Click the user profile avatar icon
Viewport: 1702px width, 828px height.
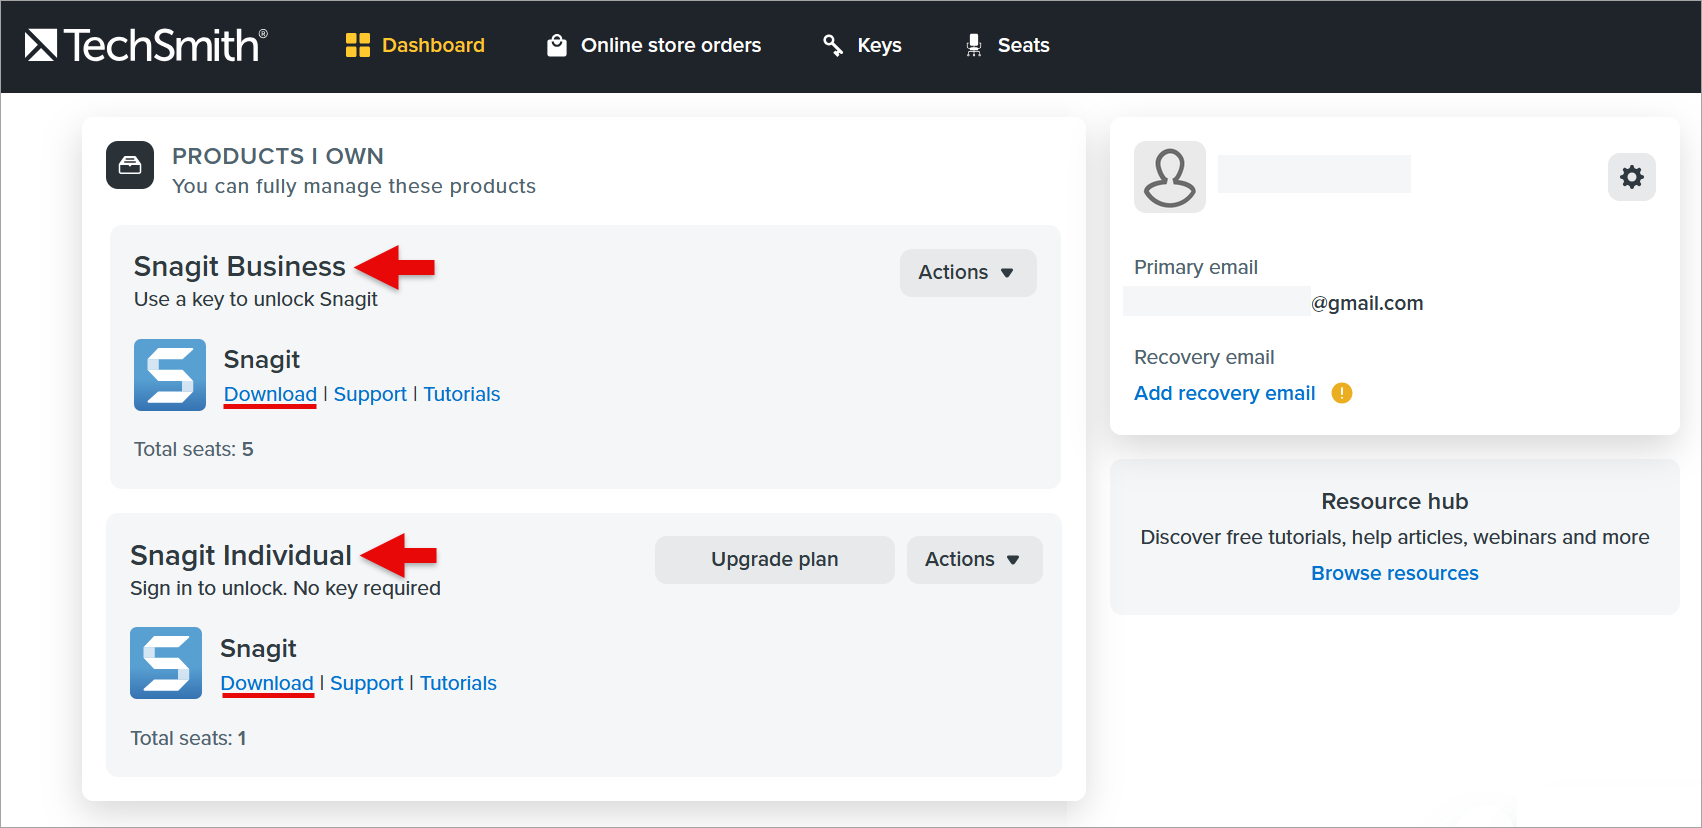(1170, 177)
